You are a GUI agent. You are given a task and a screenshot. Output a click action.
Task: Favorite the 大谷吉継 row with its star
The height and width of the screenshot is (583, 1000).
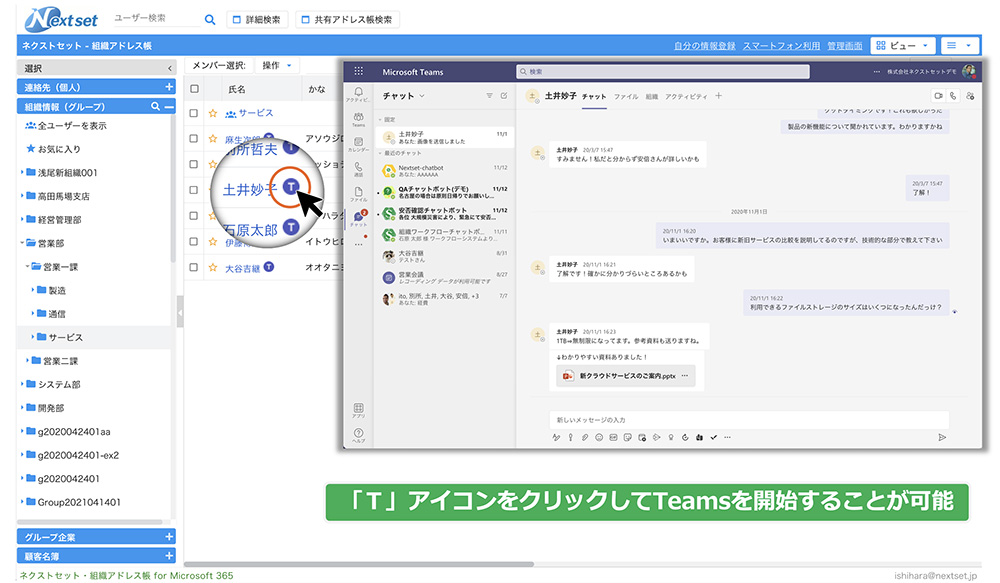(x=213, y=268)
